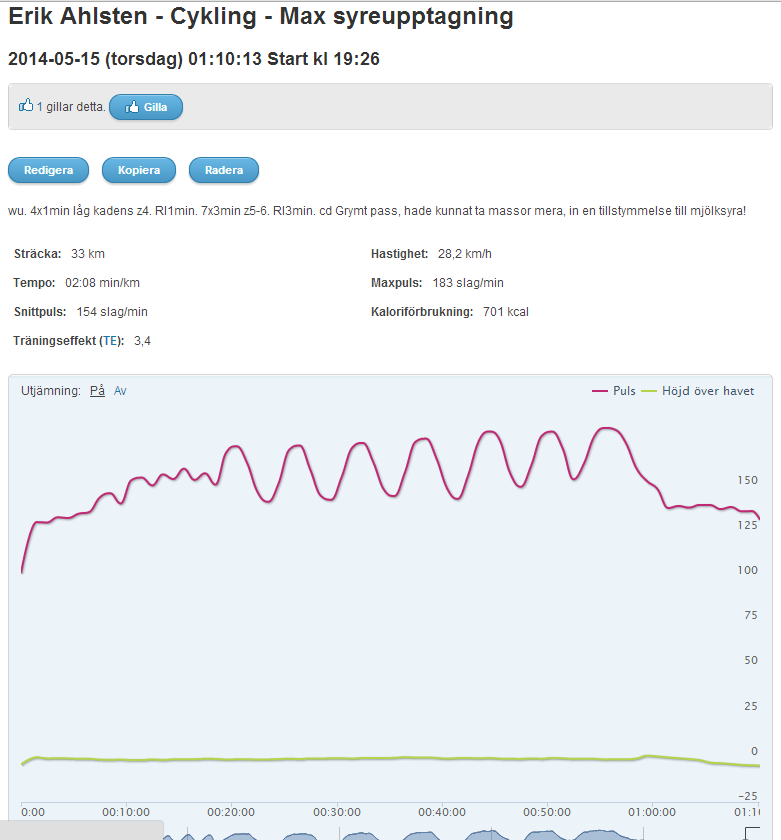Delete workout with Radera button

point(224,170)
